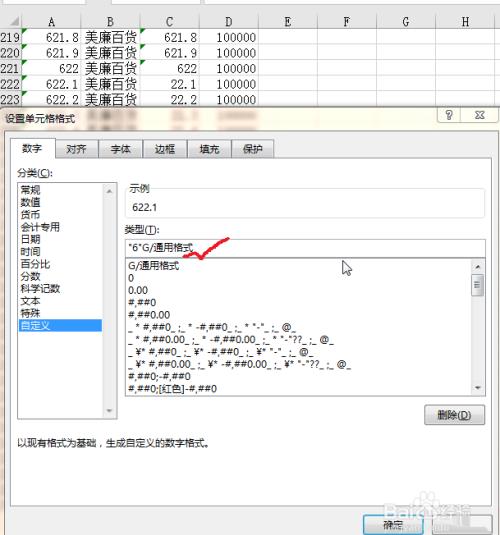500x535 pixels.
Task: Confirm with the 确定 button
Action: pyautogui.click(x=393, y=525)
